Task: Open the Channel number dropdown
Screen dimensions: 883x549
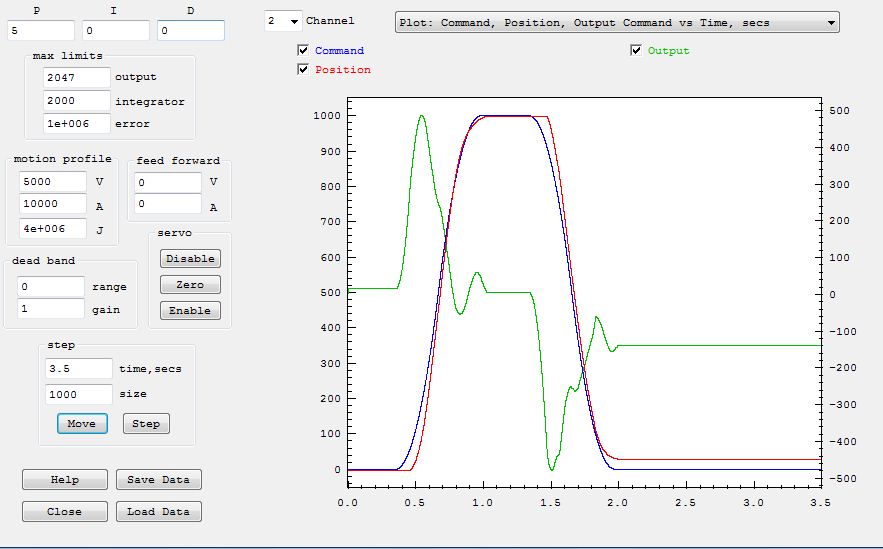Action: (283, 21)
